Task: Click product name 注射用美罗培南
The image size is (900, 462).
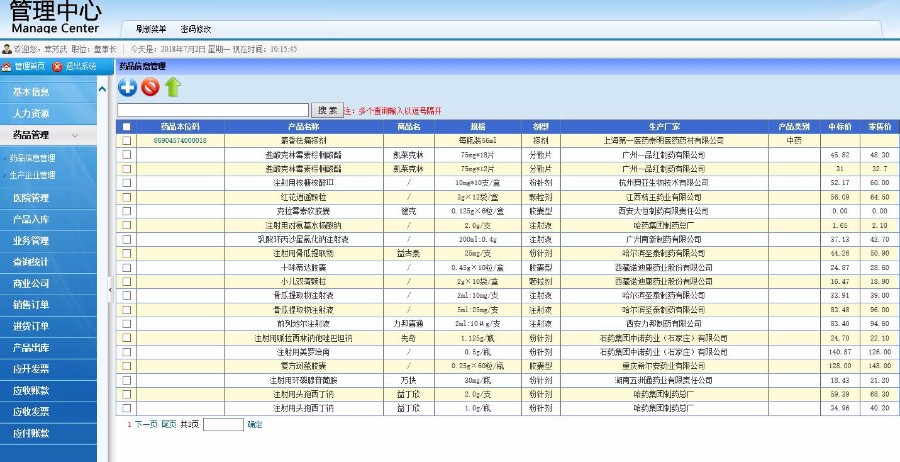Action: [x=304, y=352]
